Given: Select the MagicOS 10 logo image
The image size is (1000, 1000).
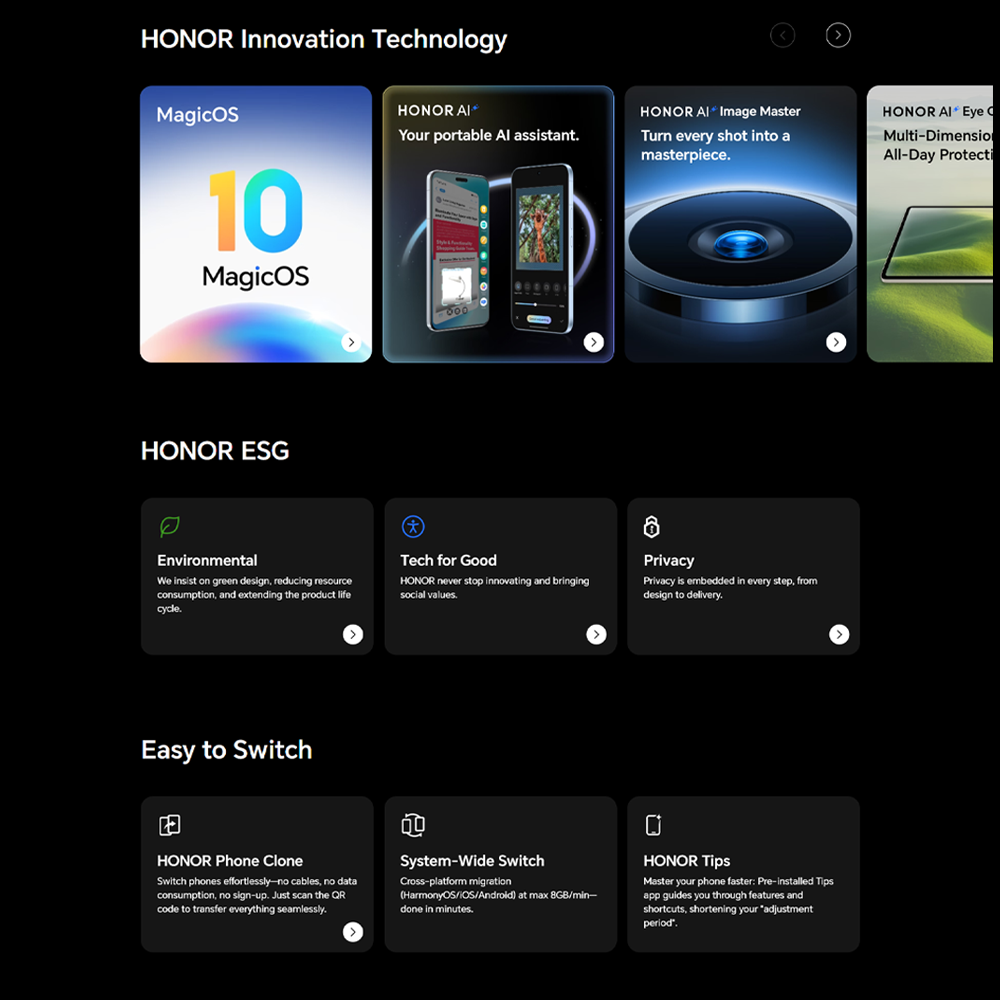Looking at the screenshot, I should 256,228.
